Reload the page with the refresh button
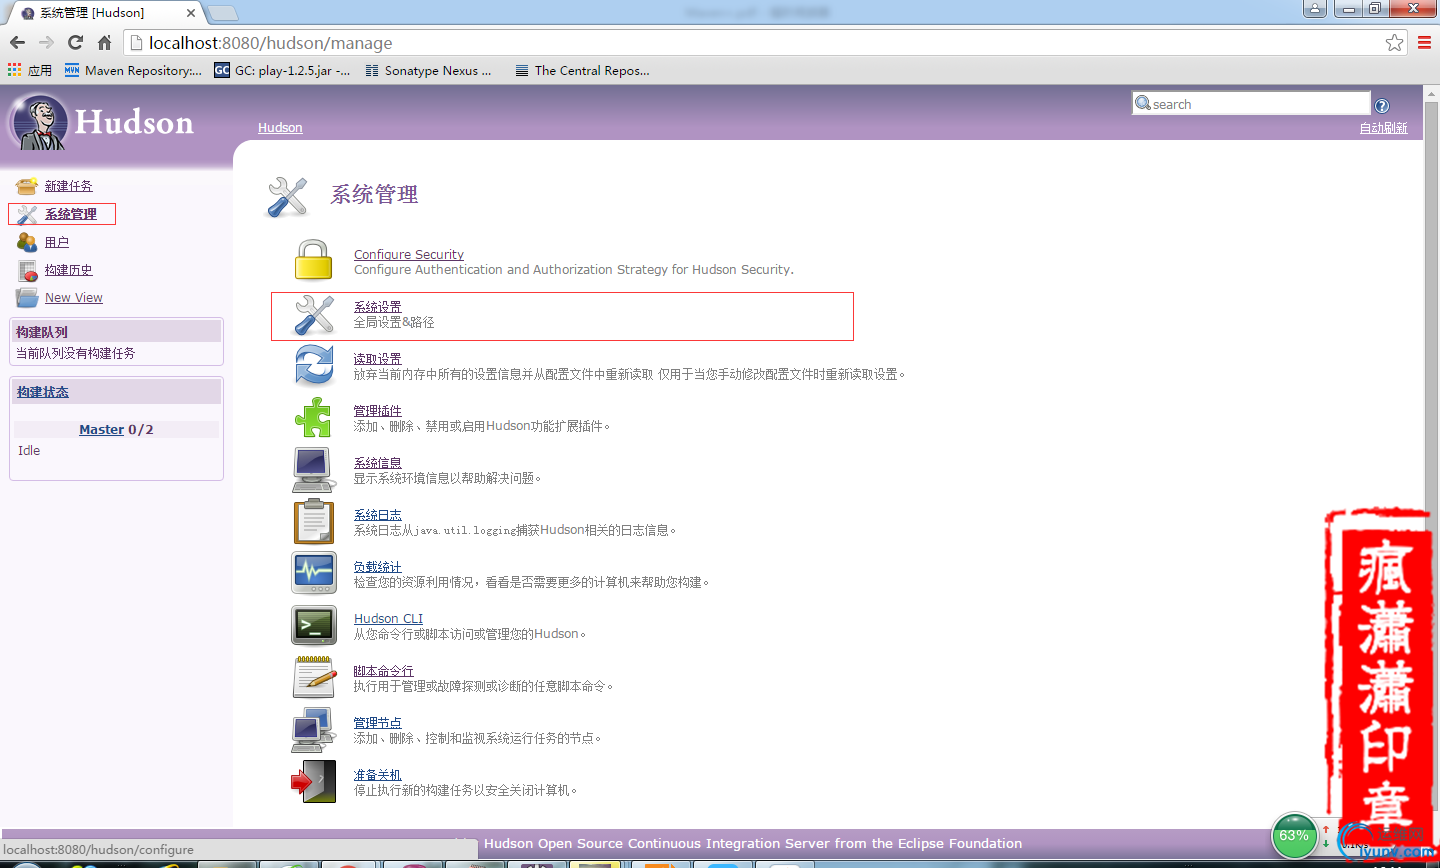1440x868 pixels. pos(75,42)
